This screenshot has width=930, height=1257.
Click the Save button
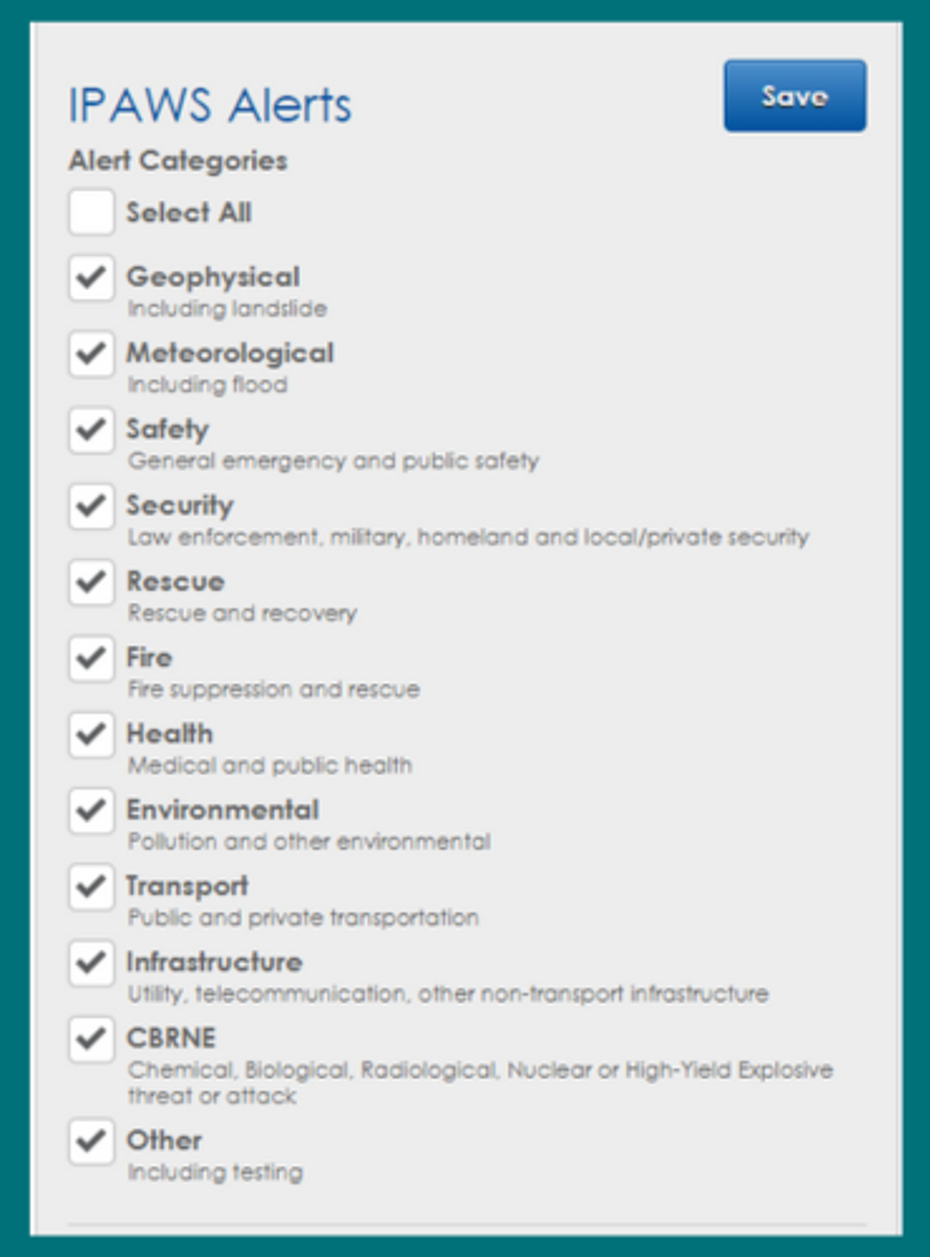795,96
